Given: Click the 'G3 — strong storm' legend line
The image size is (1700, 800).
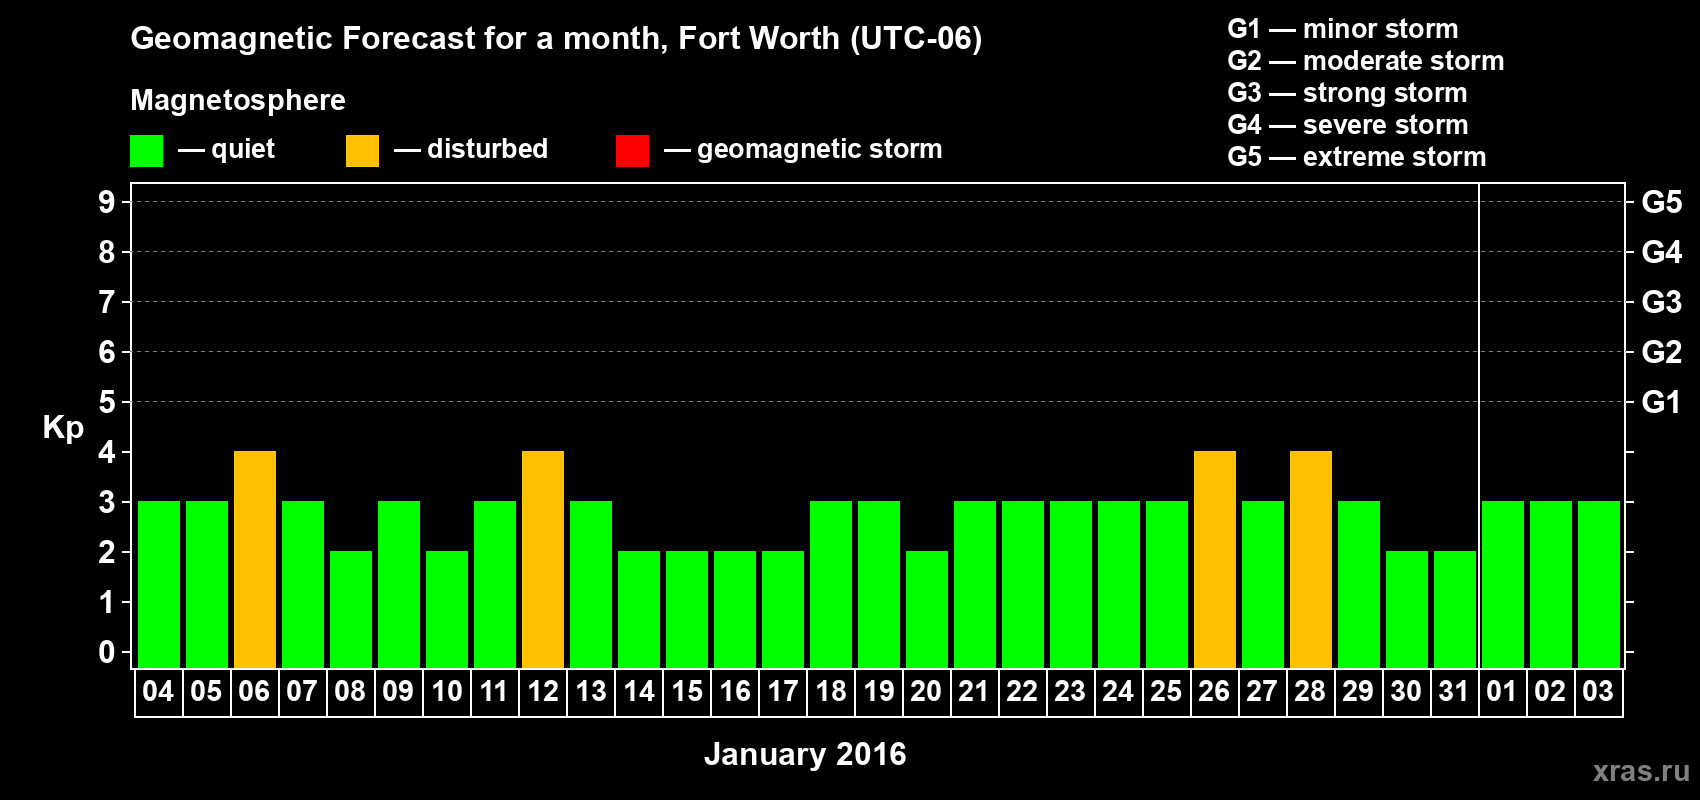Looking at the screenshot, I should (1347, 93).
